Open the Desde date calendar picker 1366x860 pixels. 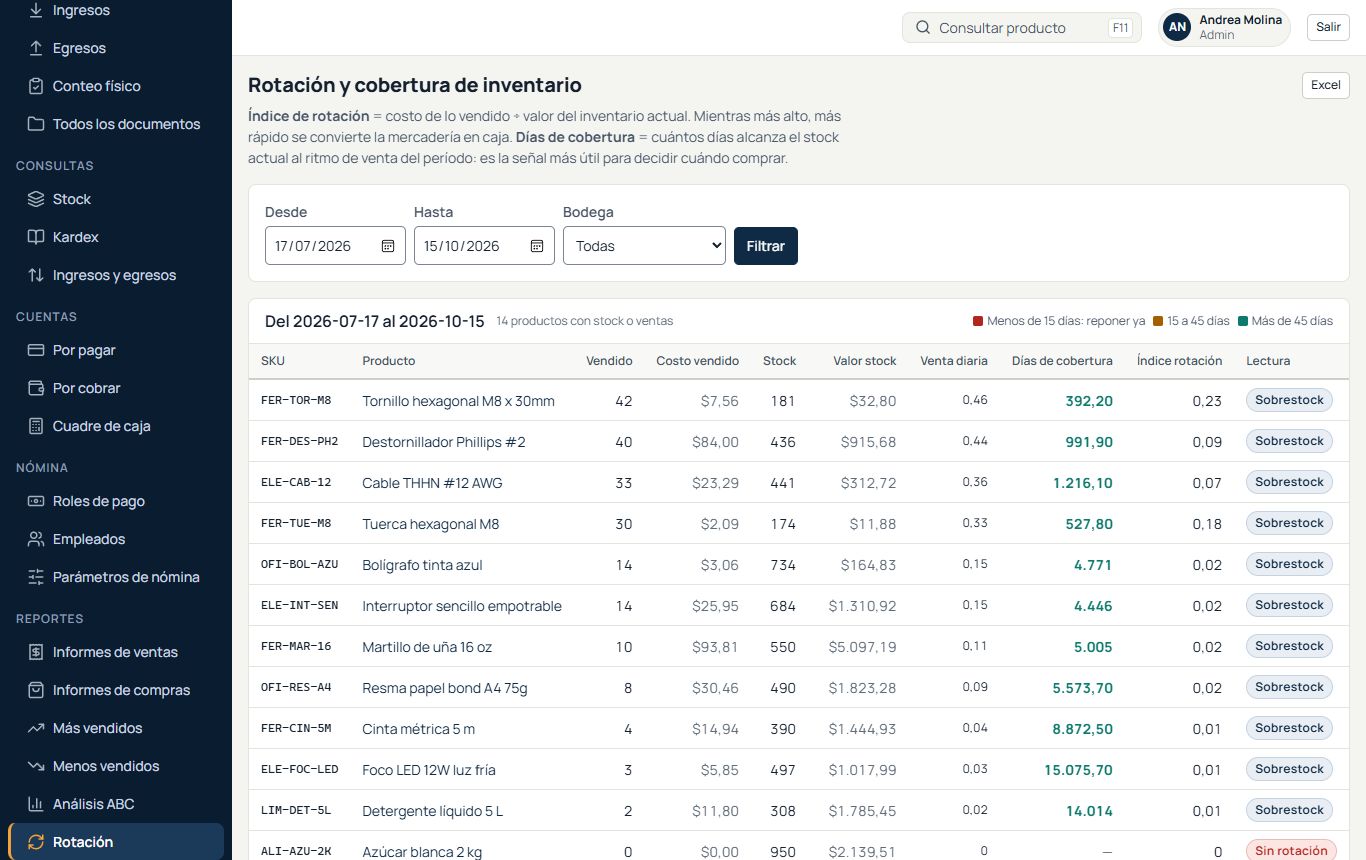pyautogui.click(x=388, y=246)
